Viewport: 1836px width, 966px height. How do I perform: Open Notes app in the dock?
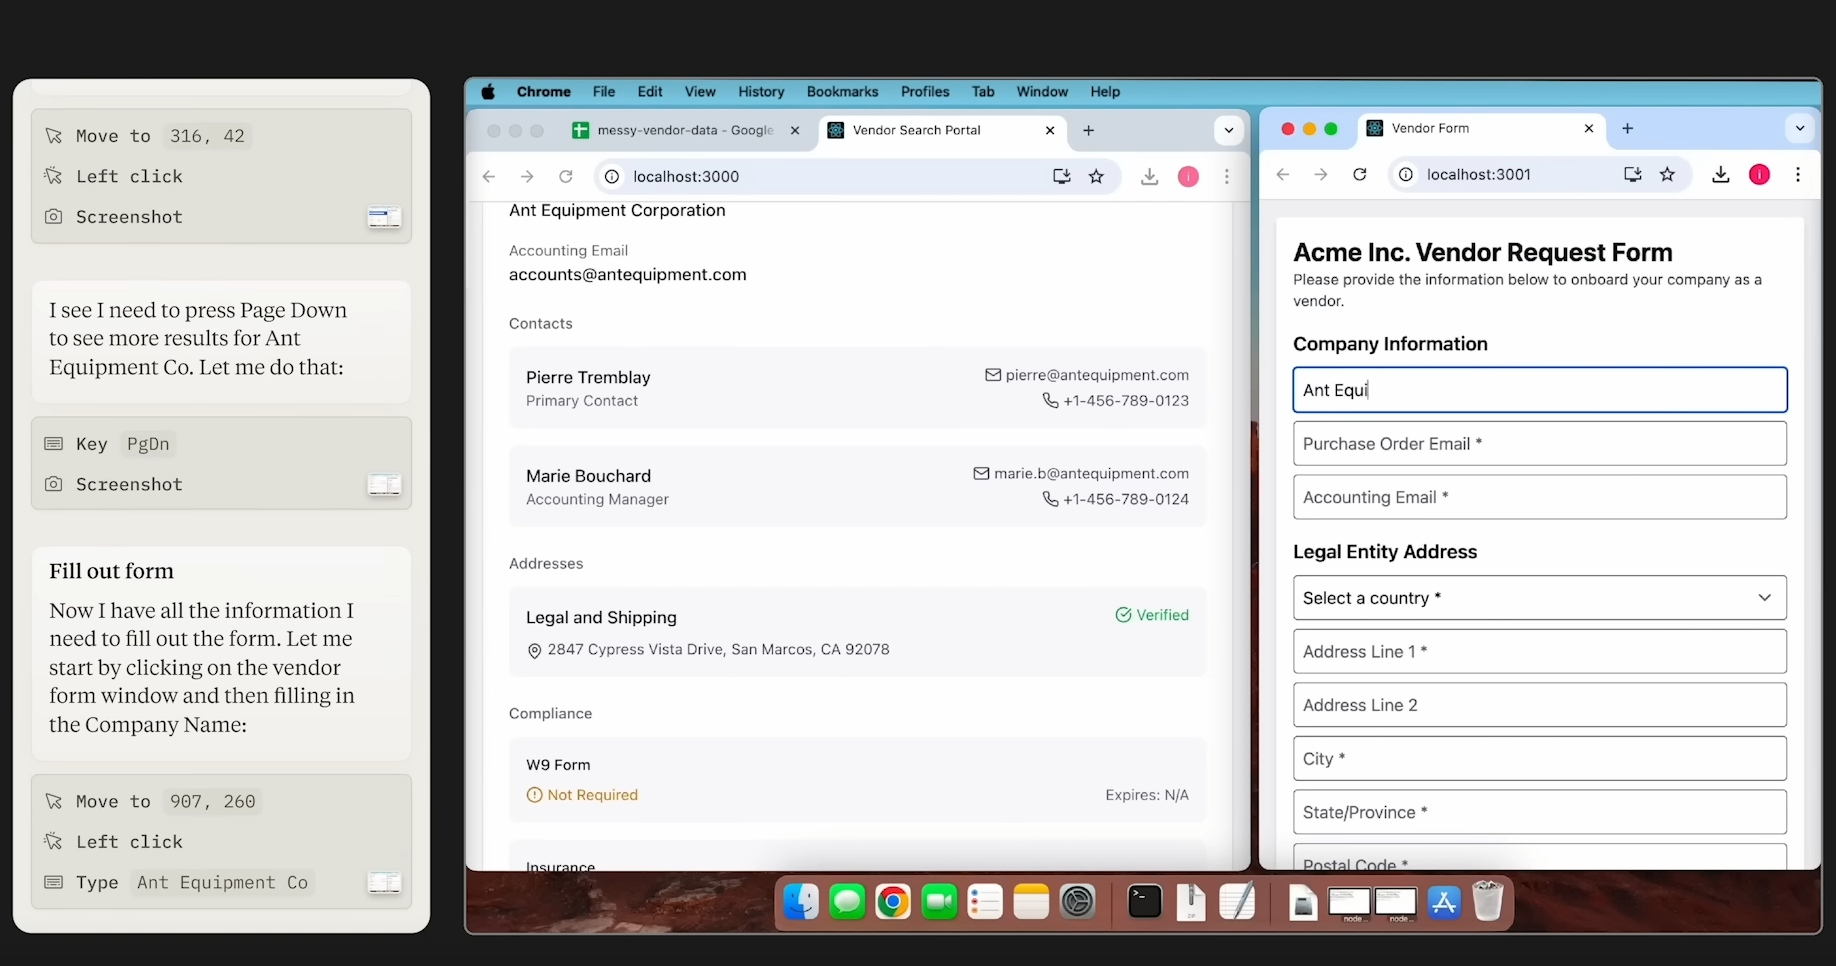coord(1031,902)
